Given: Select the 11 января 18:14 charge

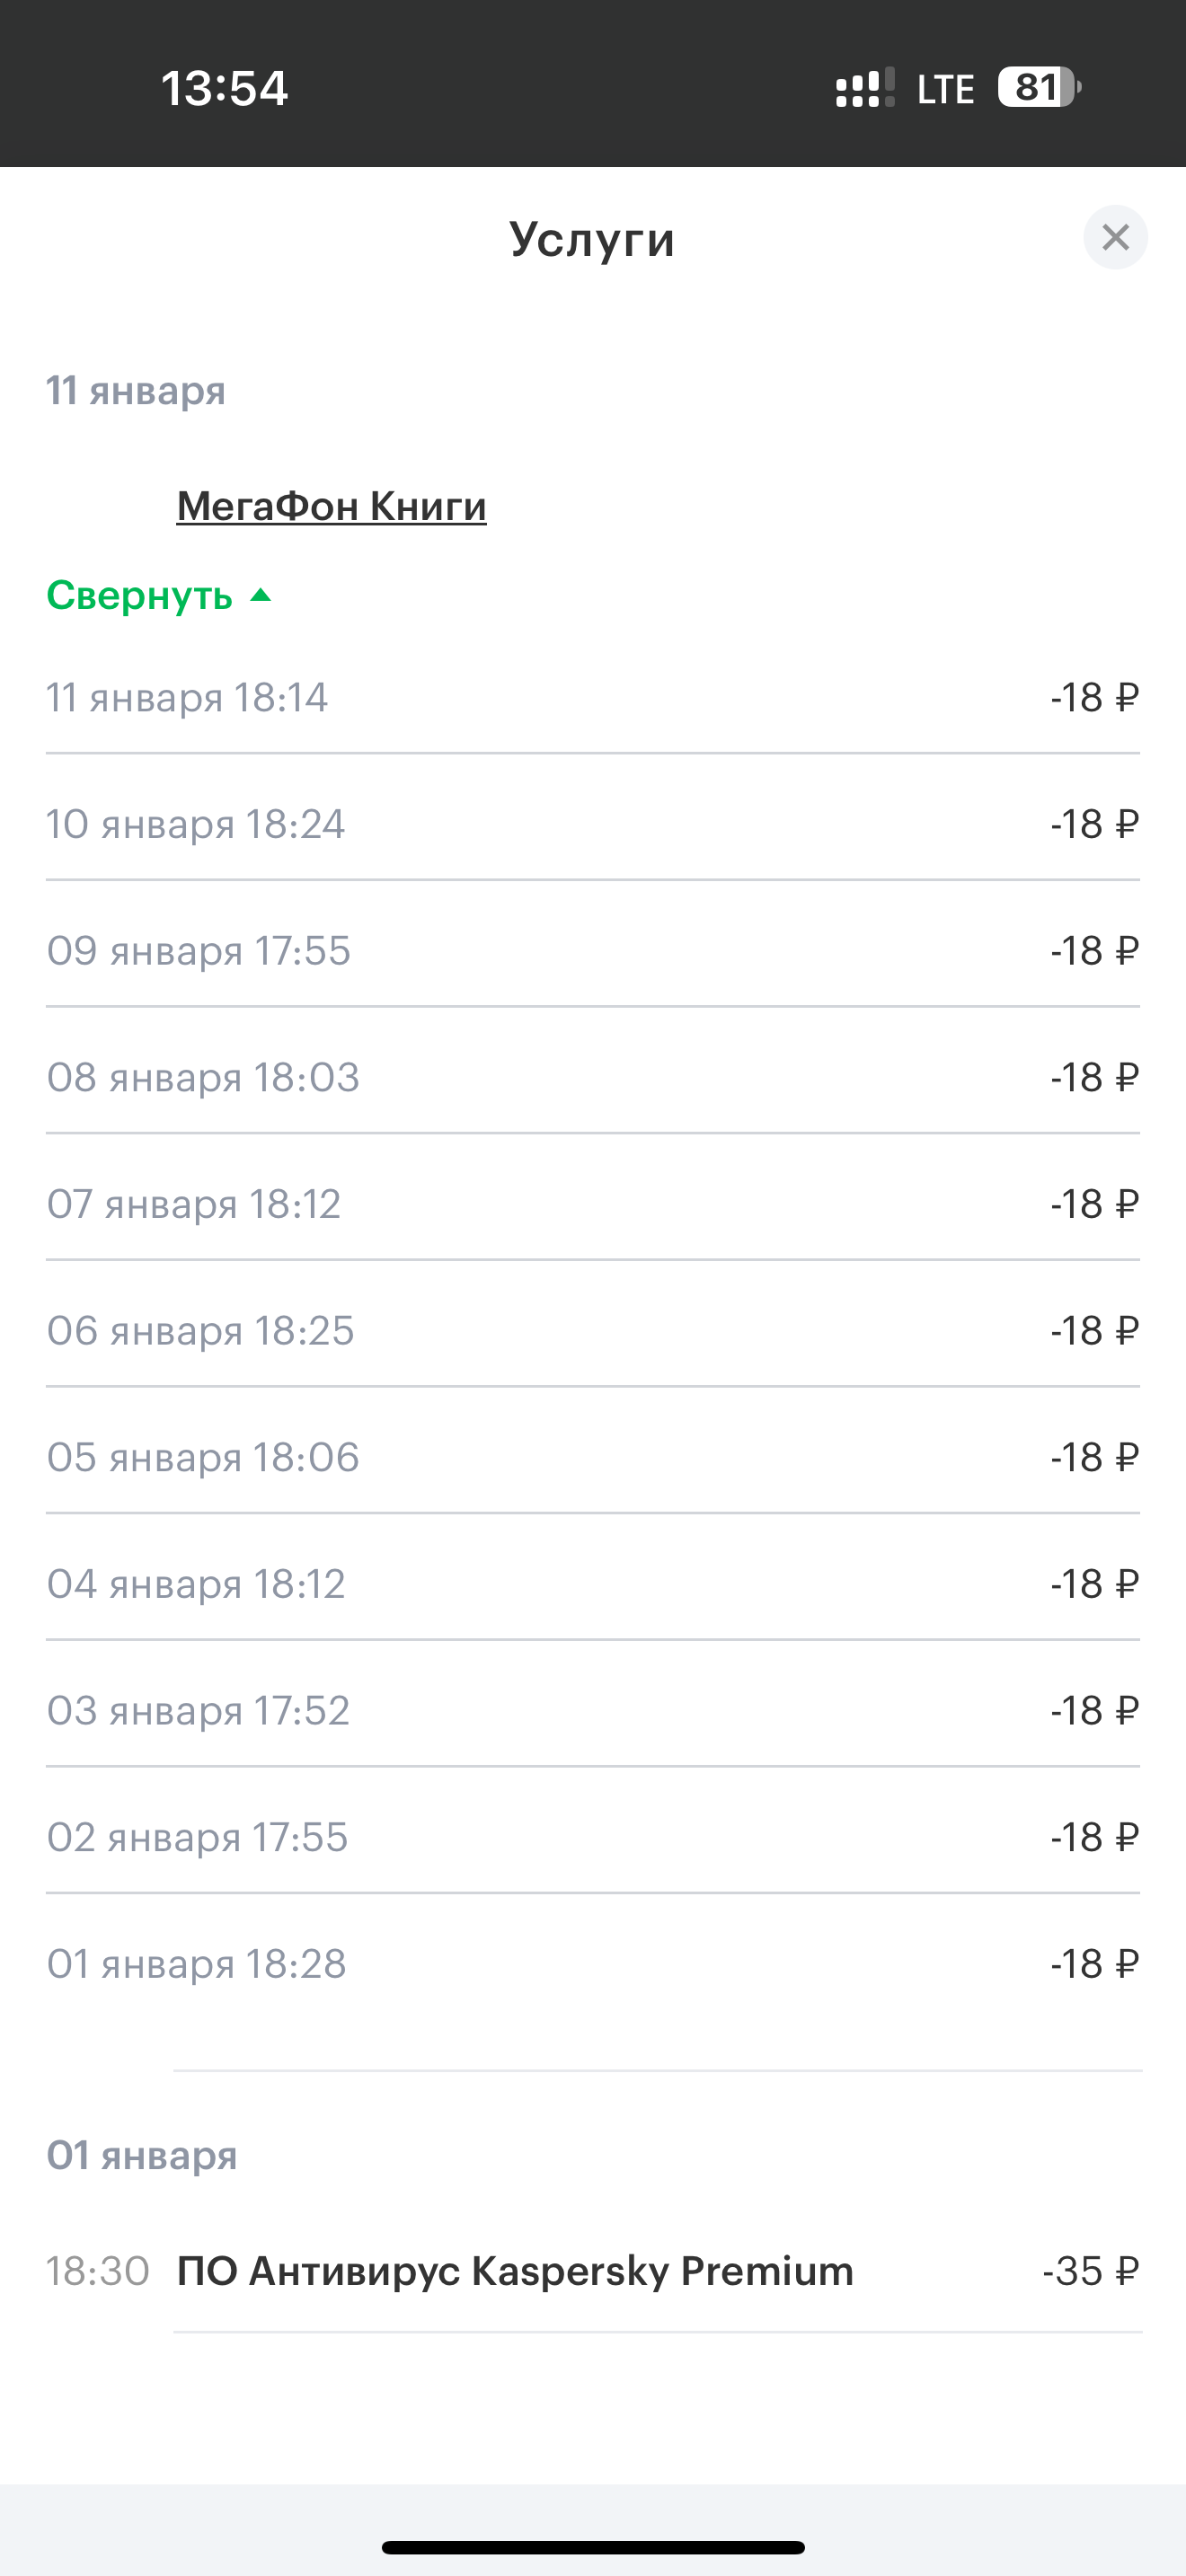Looking at the screenshot, I should point(593,697).
